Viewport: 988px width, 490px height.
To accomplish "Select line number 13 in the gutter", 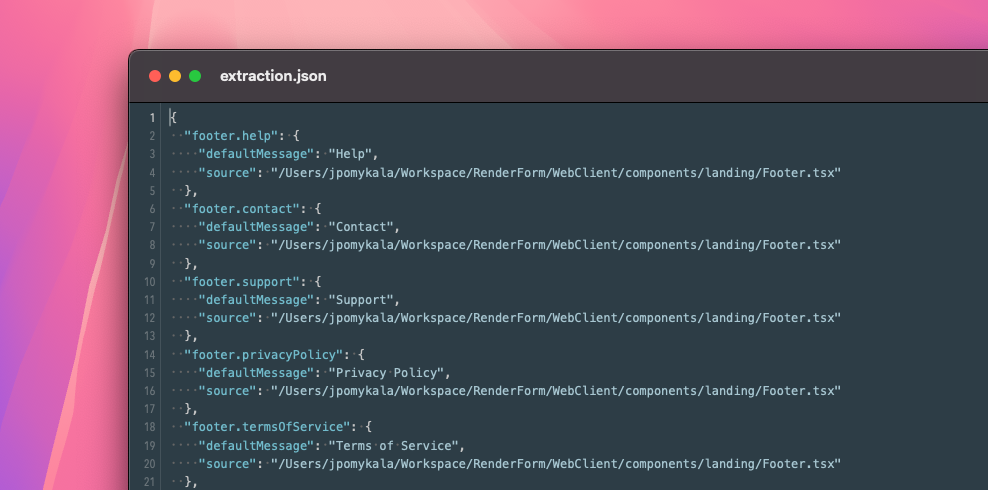I will click(149, 336).
